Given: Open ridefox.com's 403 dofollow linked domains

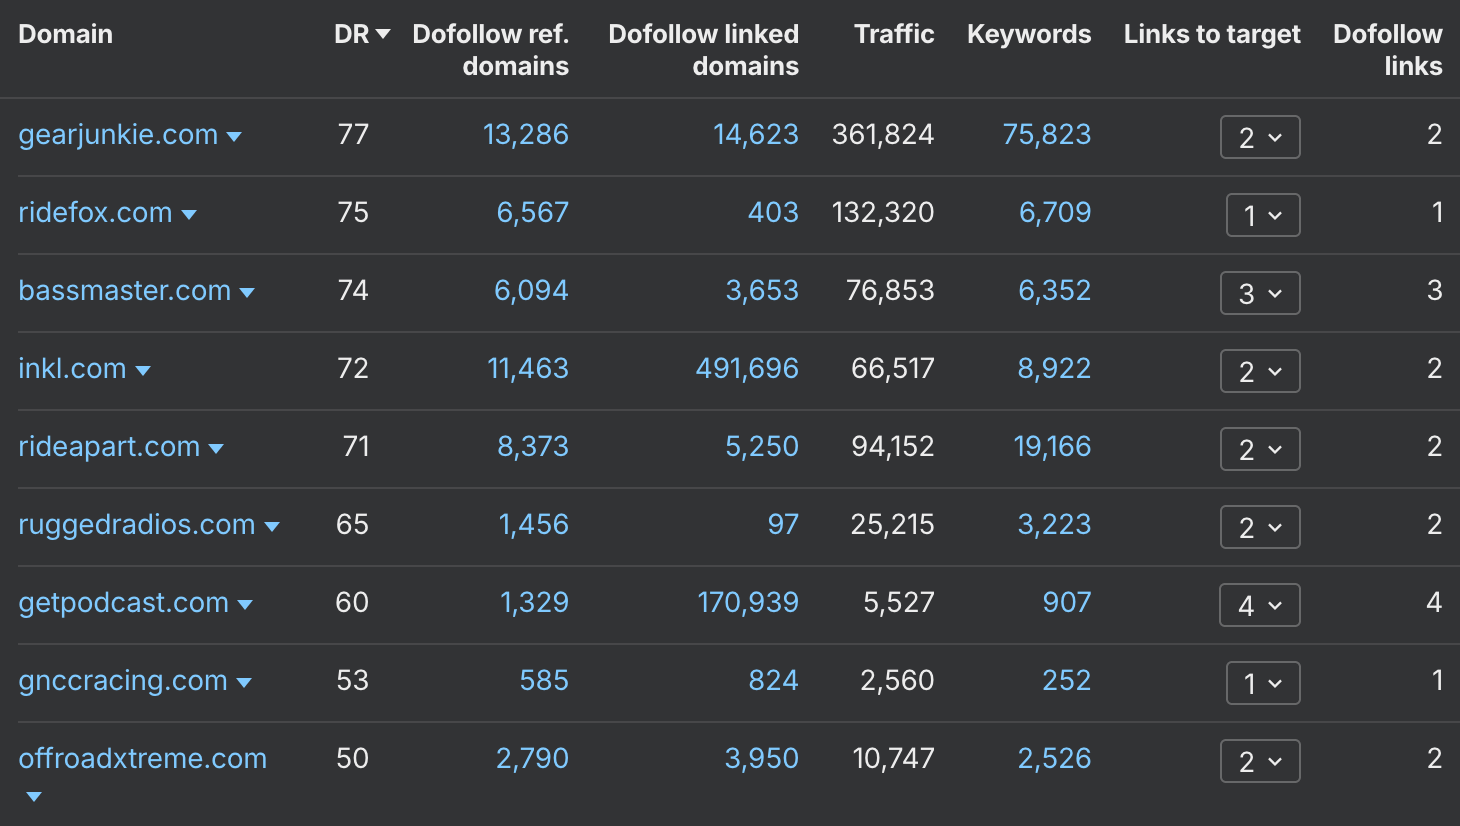Looking at the screenshot, I should click(773, 213).
